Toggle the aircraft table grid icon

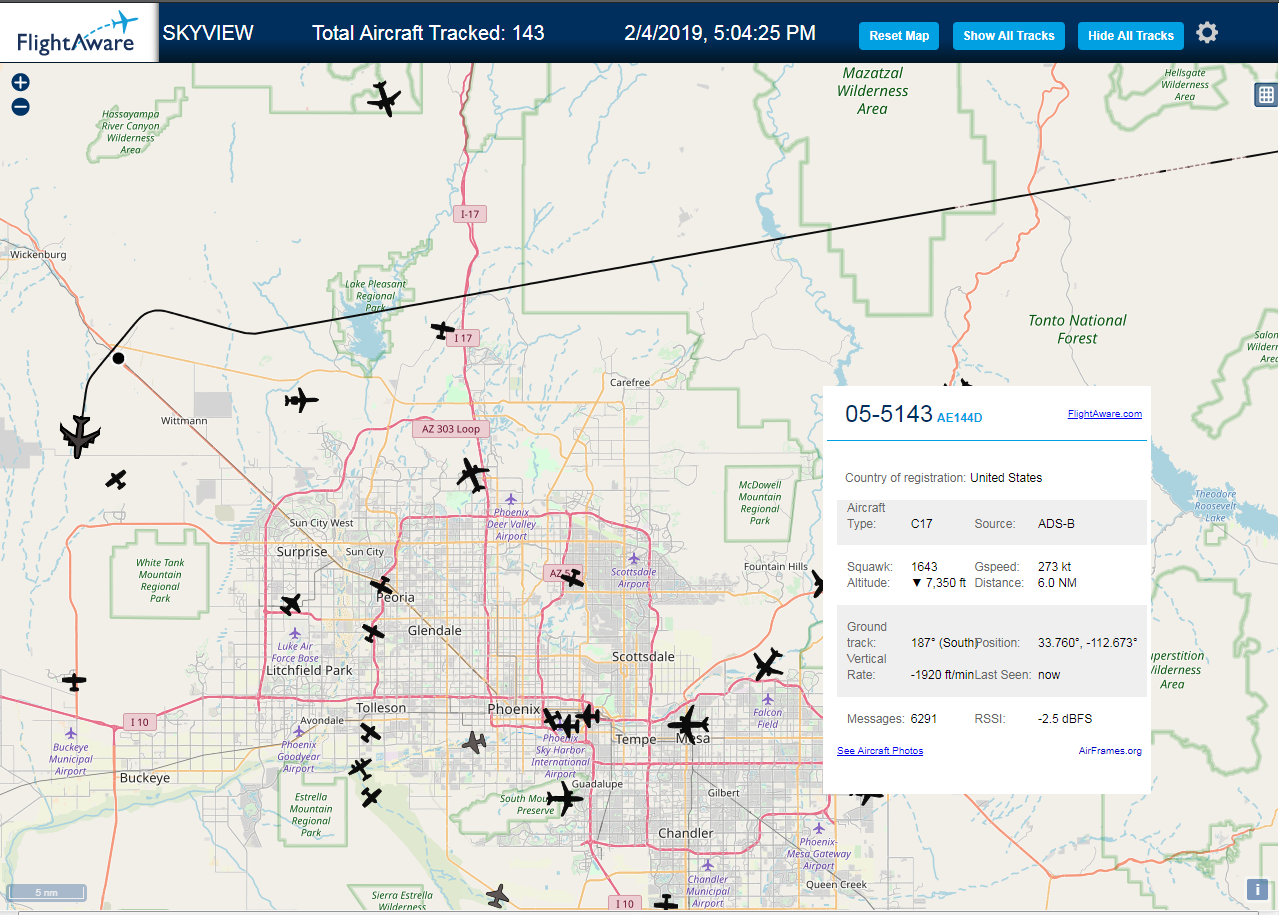1266,95
